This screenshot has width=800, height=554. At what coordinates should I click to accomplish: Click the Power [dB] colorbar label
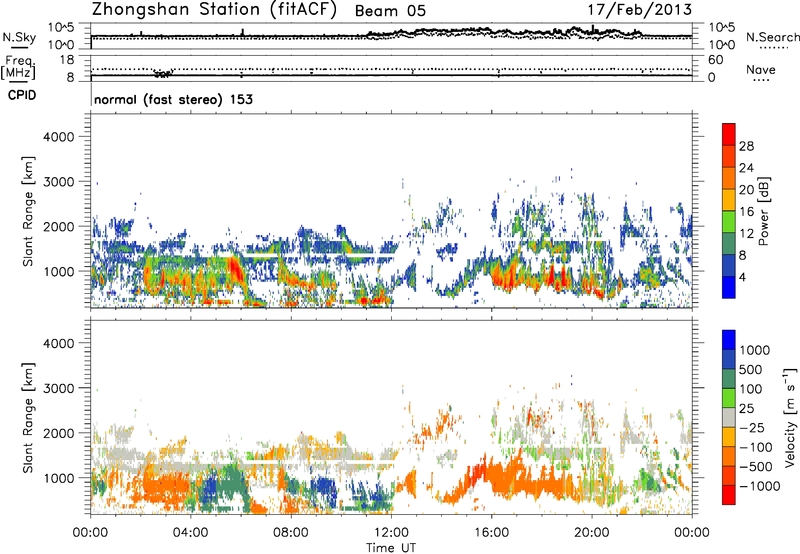coord(763,211)
